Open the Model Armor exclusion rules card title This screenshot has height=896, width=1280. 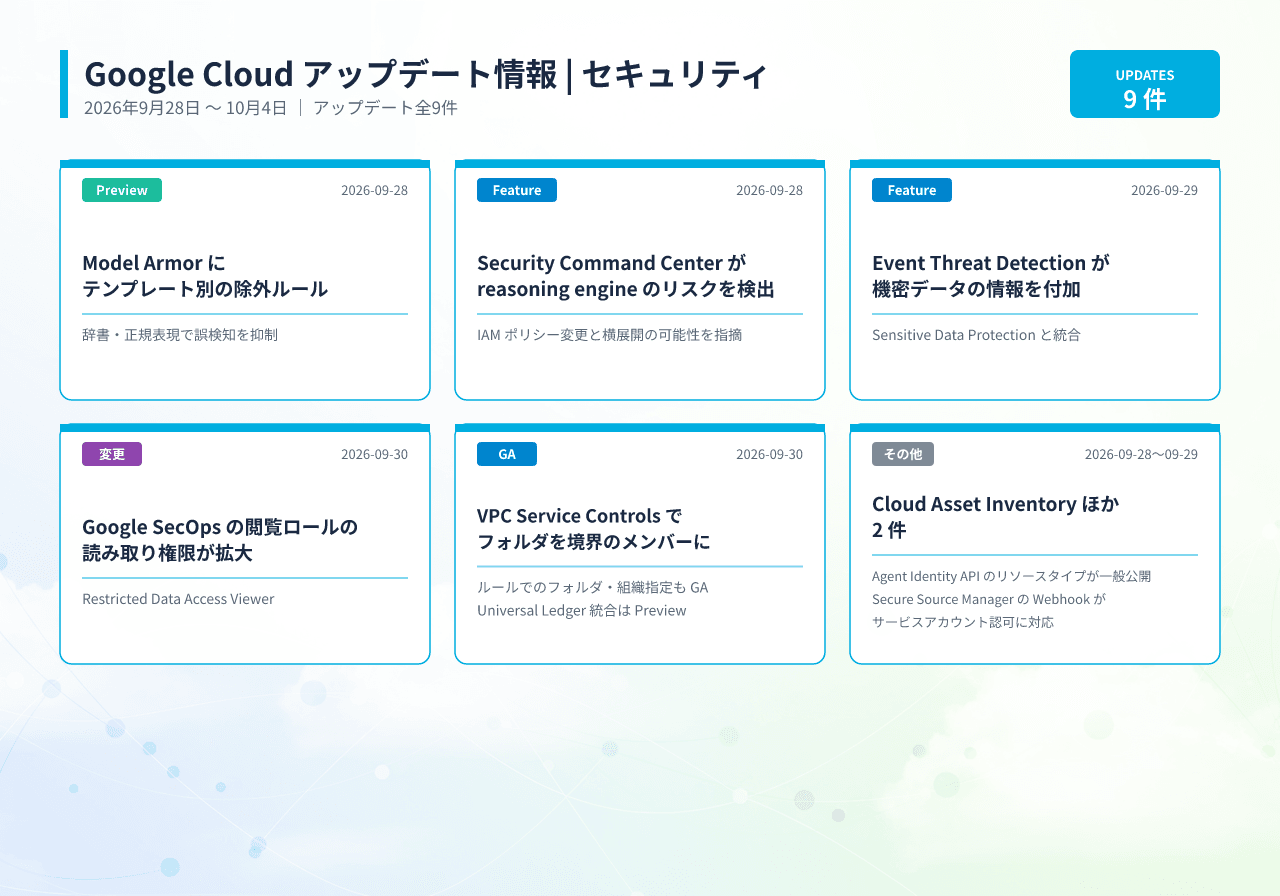tap(205, 276)
